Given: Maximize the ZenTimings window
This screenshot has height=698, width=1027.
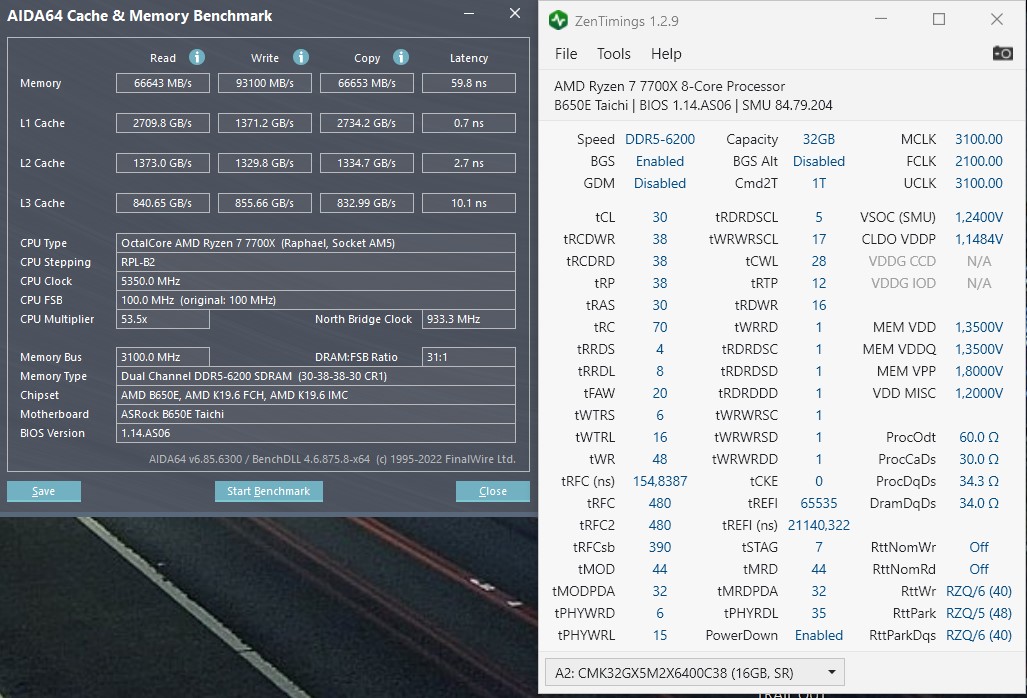Looking at the screenshot, I should 939,20.
